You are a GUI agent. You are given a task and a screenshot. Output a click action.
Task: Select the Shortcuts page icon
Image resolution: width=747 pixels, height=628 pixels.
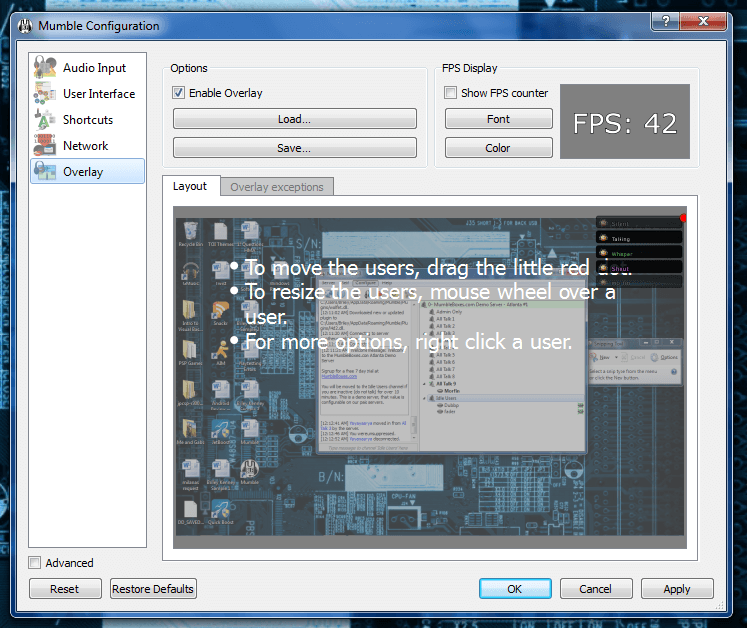45,119
